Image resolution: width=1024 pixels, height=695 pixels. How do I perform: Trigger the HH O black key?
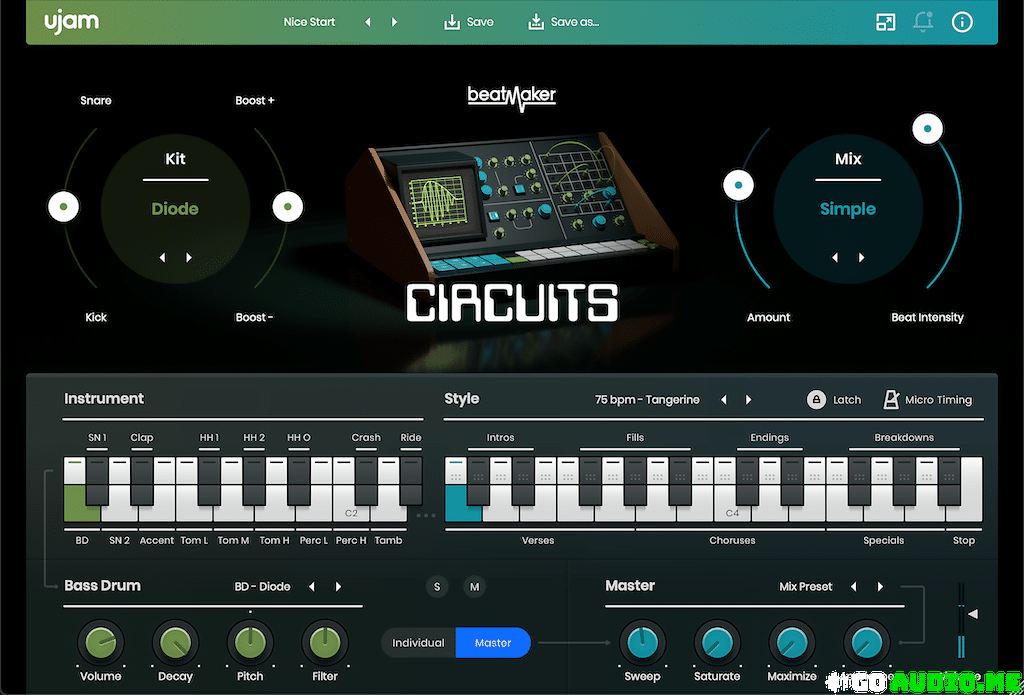coord(298,481)
